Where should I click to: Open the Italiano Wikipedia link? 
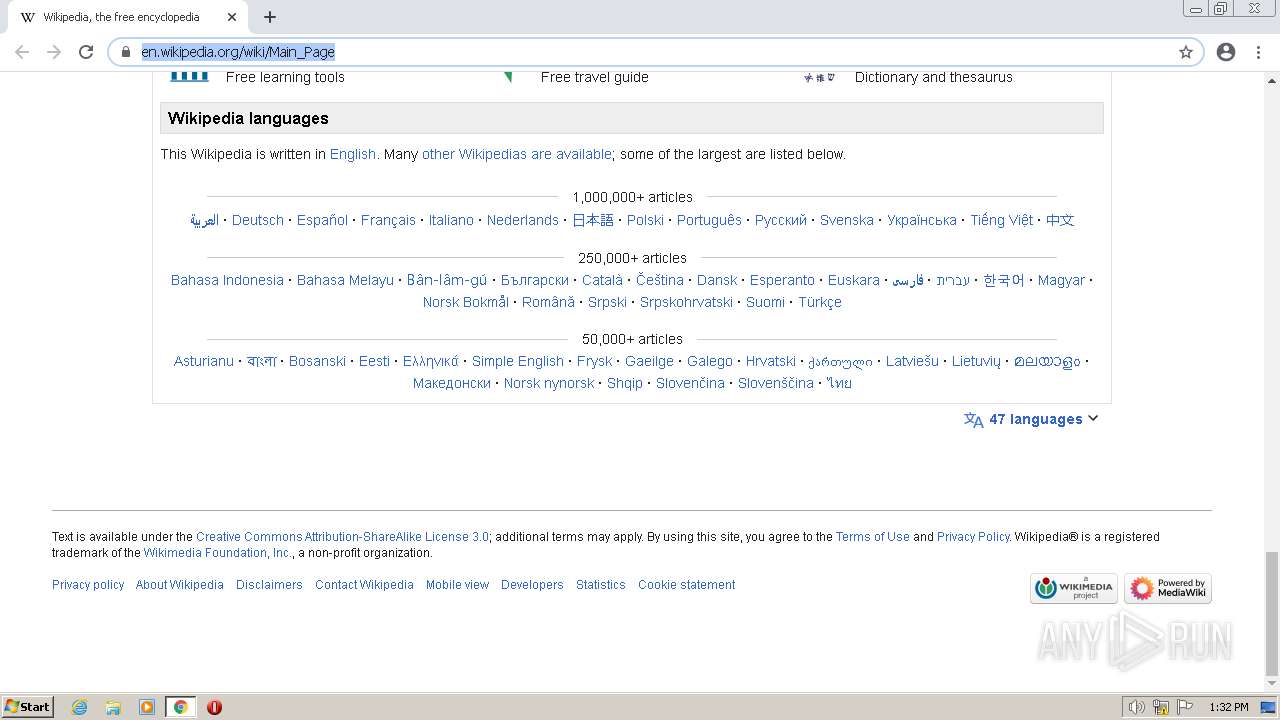(451, 220)
